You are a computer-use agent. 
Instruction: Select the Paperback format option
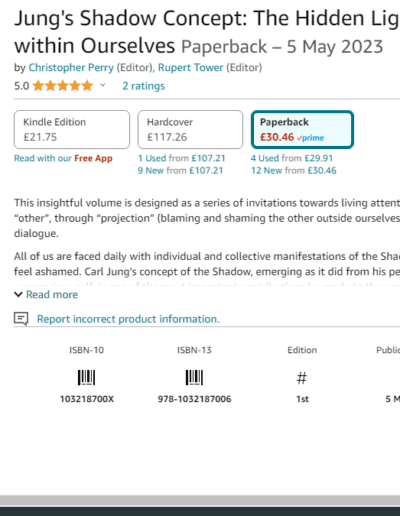tap(302, 129)
